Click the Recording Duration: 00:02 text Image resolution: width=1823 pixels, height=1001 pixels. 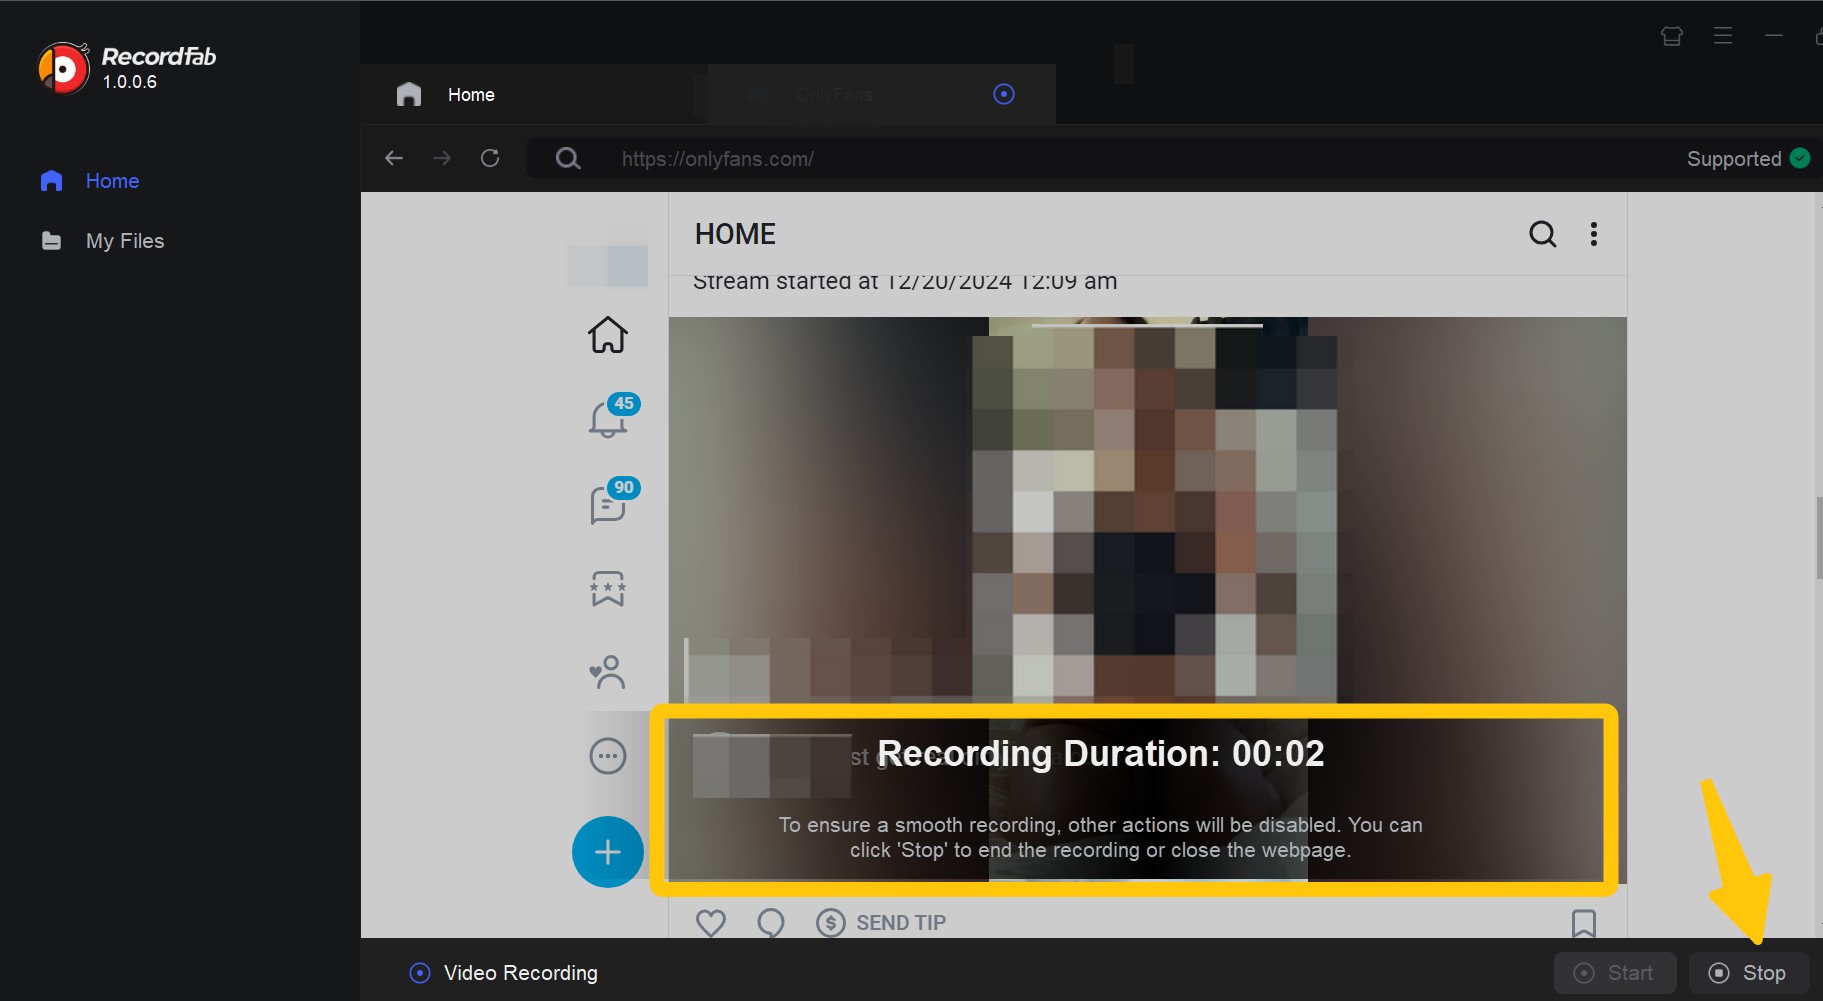click(x=1100, y=753)
